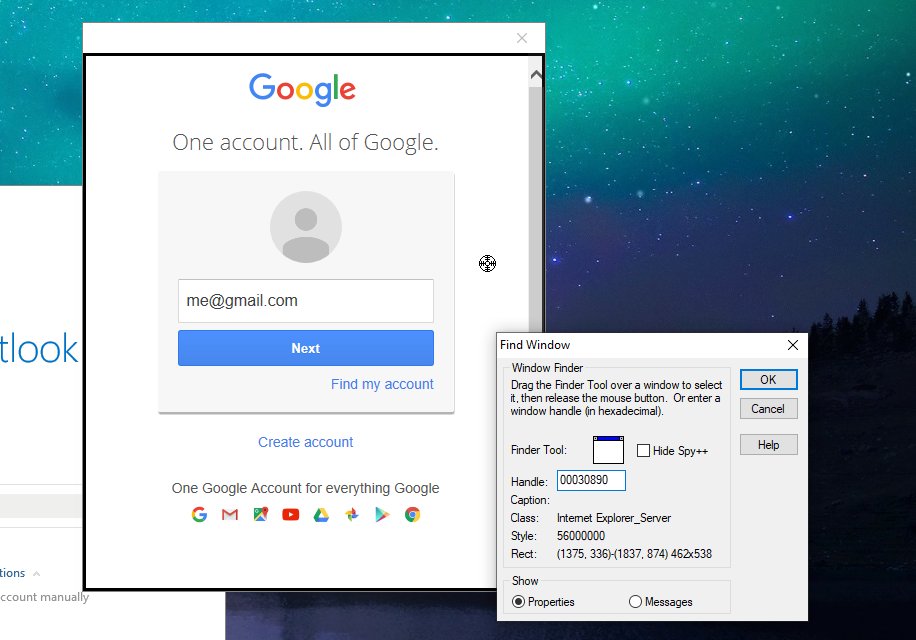Confirm with the OK button in Find Window
This screenshot has height=640, width=916.
(768, 380)
